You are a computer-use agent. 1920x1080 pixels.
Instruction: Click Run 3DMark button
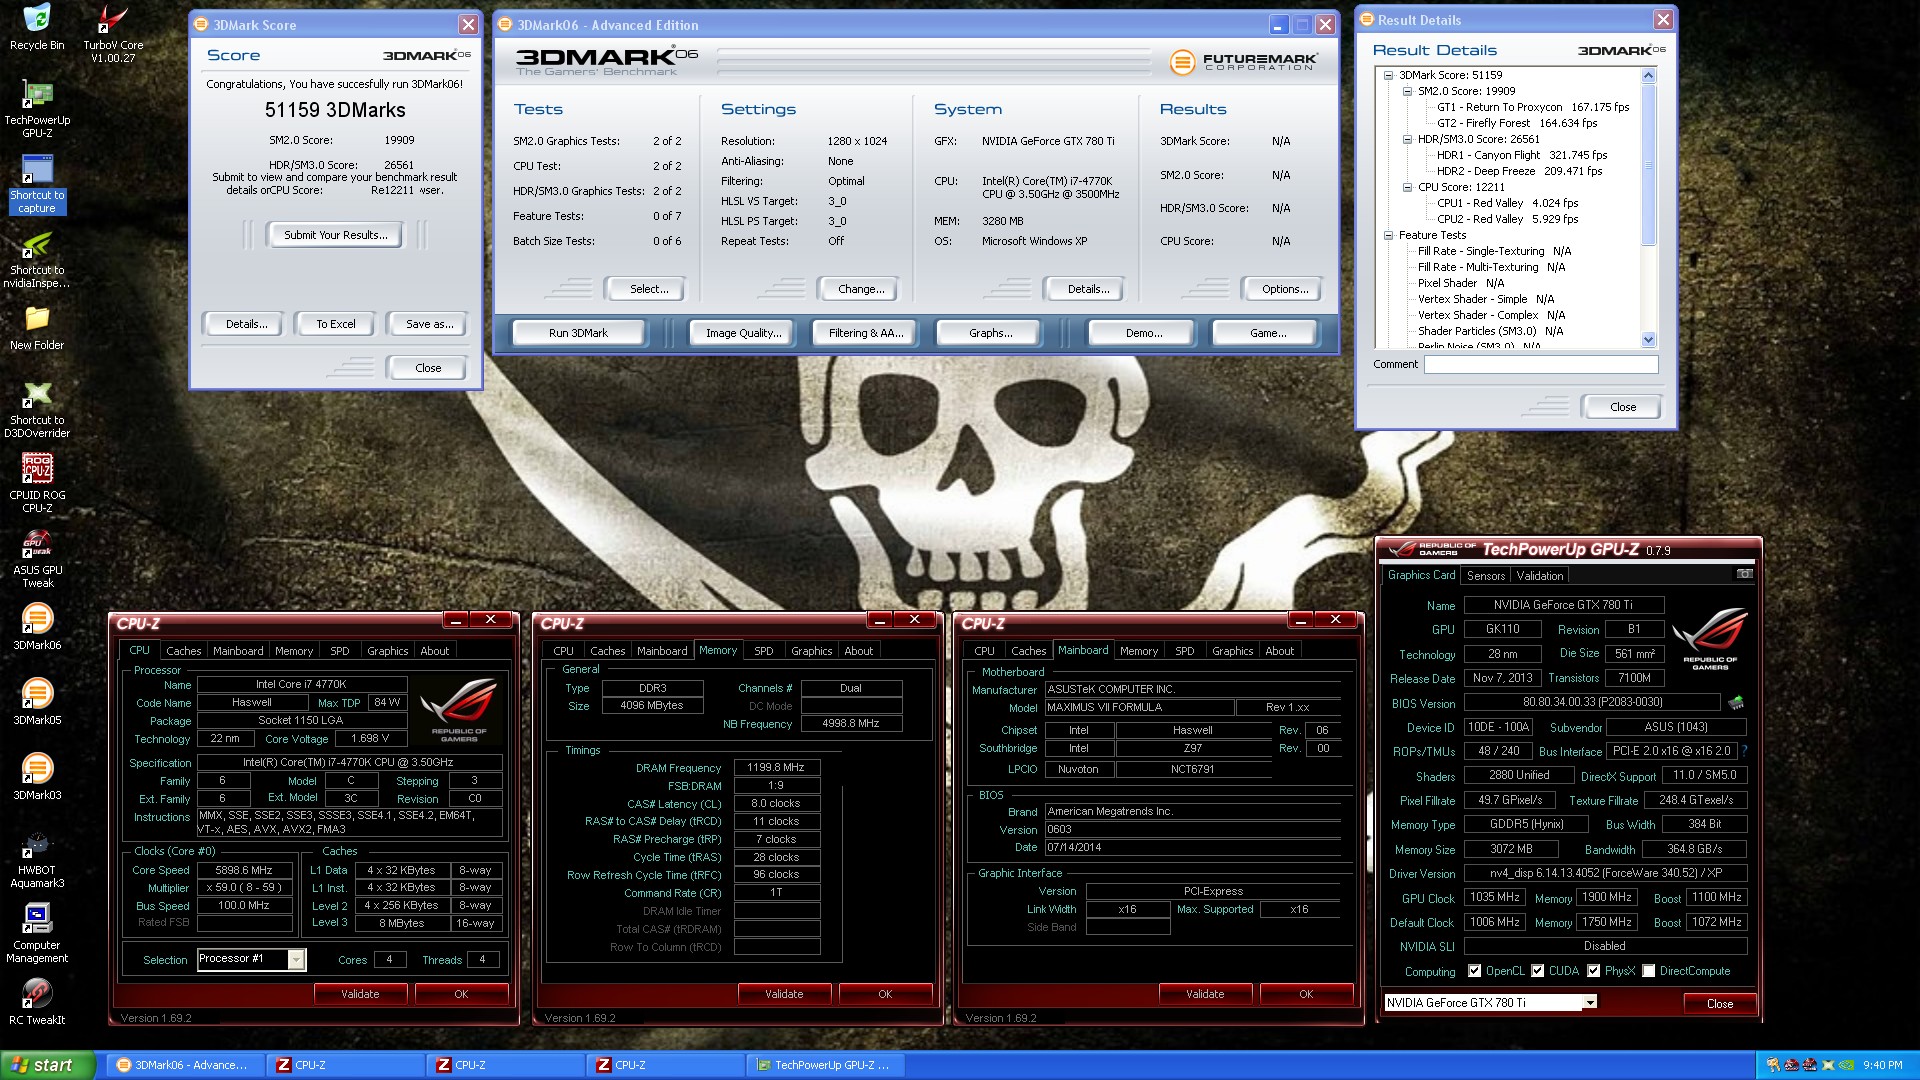pyautogui.click(x=578, y=333)
